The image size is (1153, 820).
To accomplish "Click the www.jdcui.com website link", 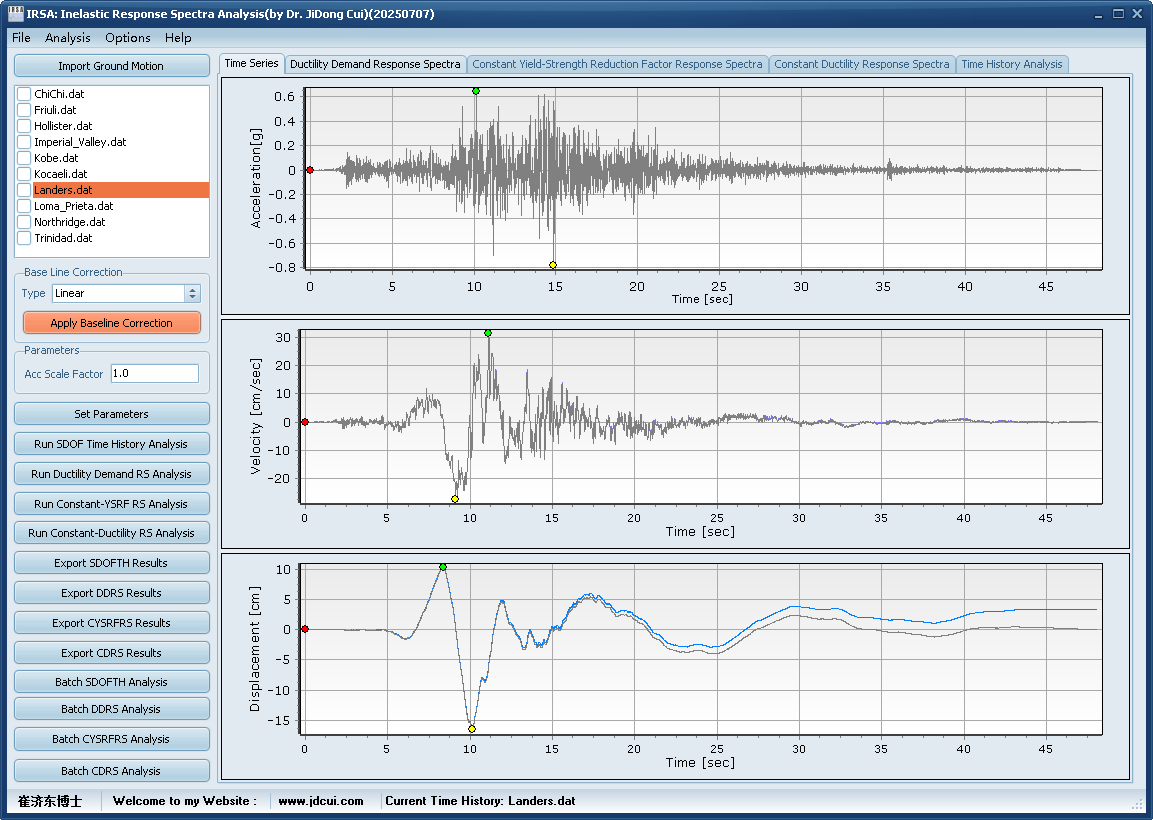I will [320, 801].
